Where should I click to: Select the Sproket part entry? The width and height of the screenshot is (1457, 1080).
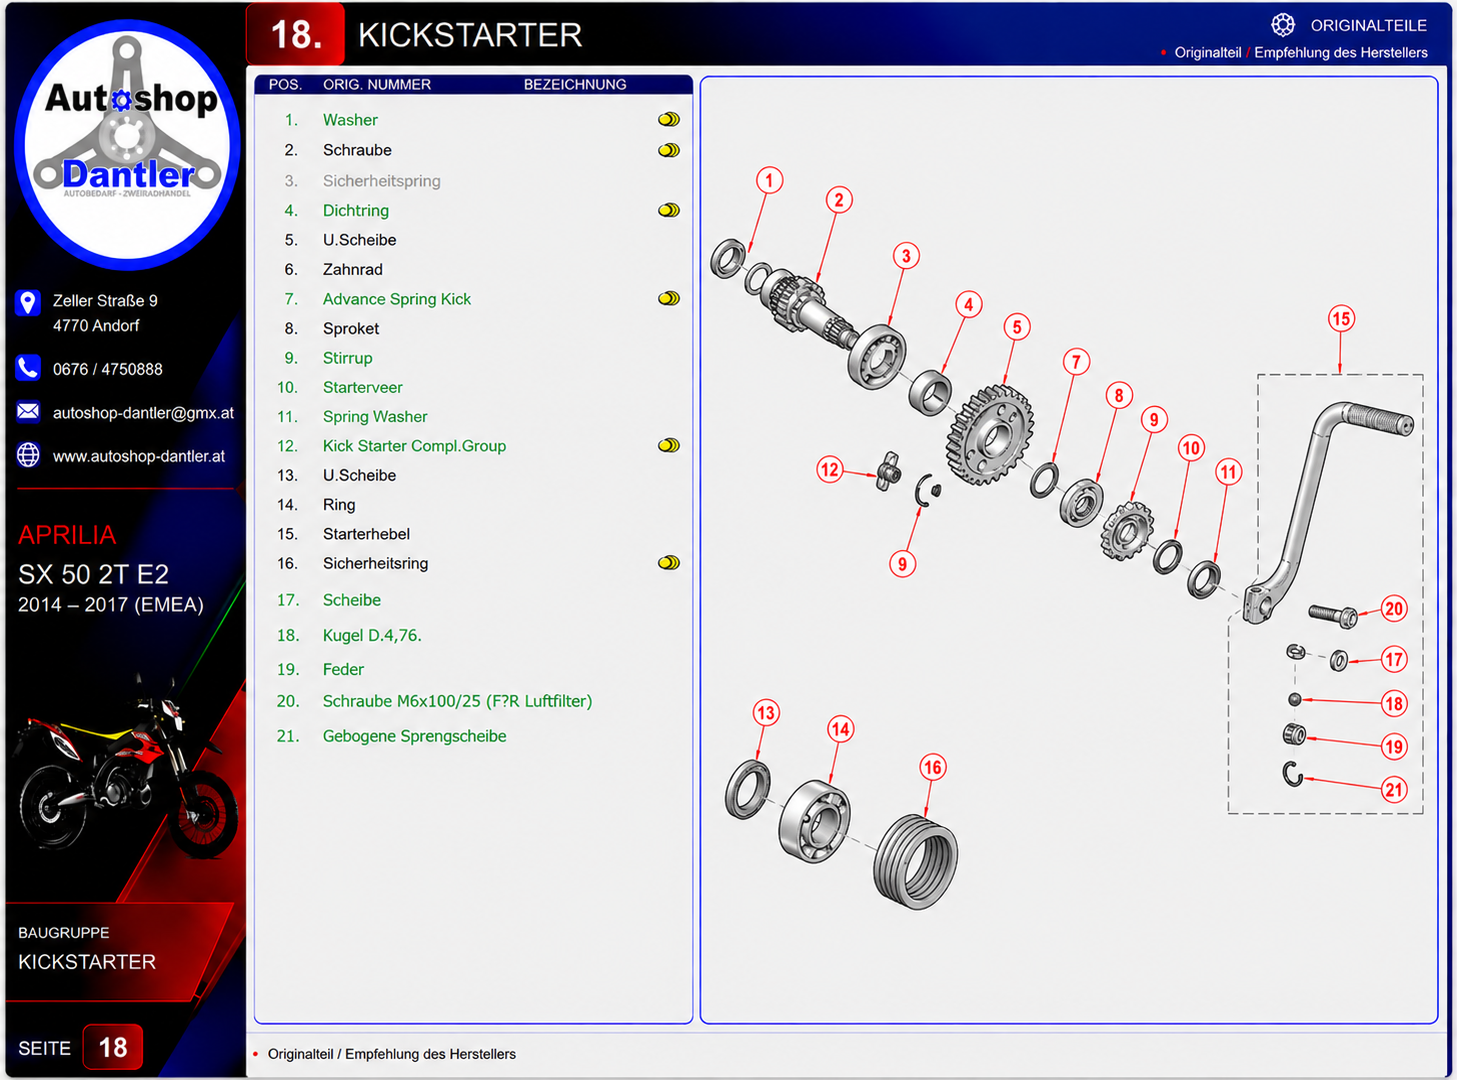[x=351, y=329]
